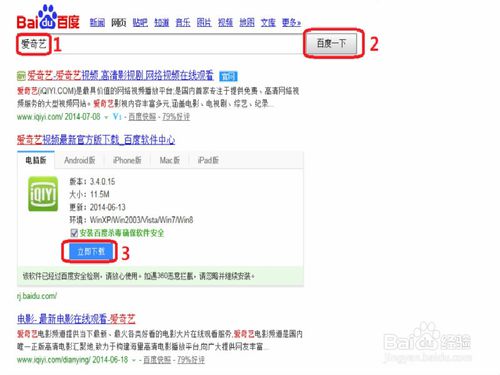The height and width of the screenshot is (375, 500).
Task: Click the rj.baidu.com/ URL text
Action: pyautogui.click(x=37, y=296)
